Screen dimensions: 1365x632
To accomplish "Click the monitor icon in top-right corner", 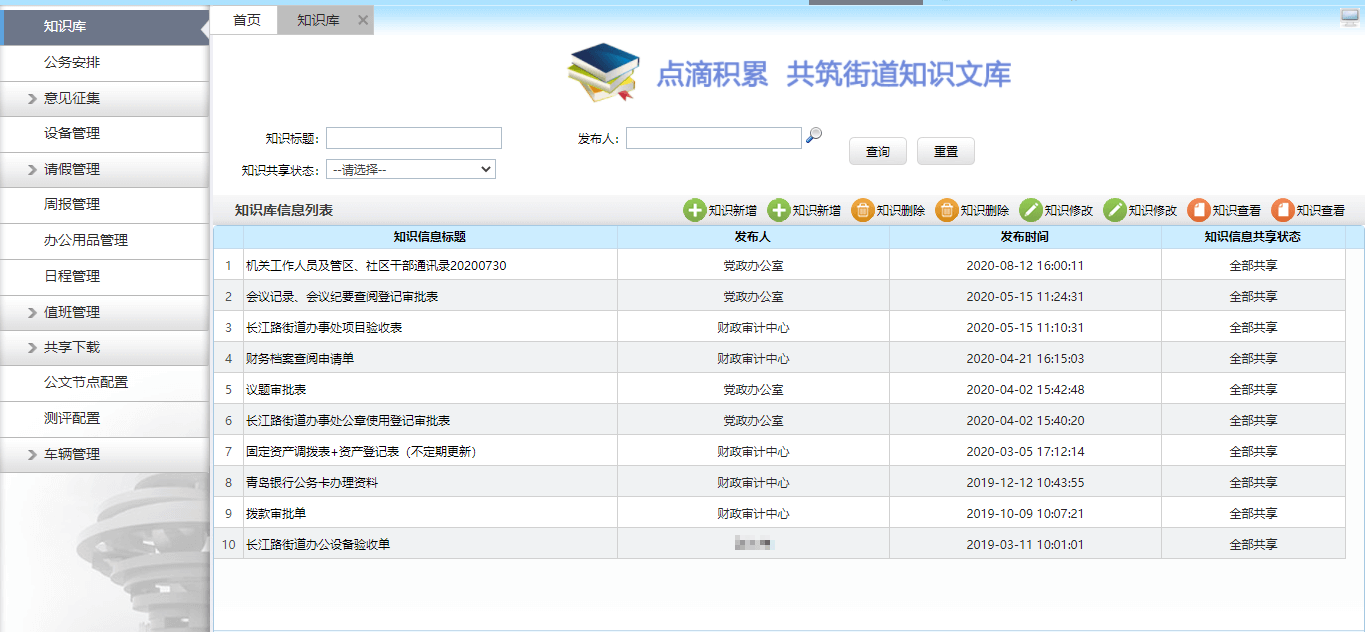I will (x=1350, y=17).
